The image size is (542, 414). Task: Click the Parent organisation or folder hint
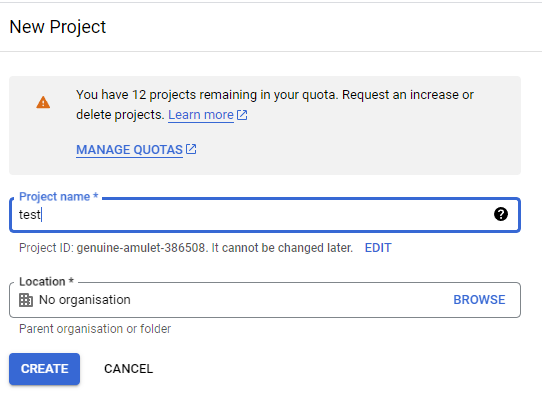tap(95, 329)
